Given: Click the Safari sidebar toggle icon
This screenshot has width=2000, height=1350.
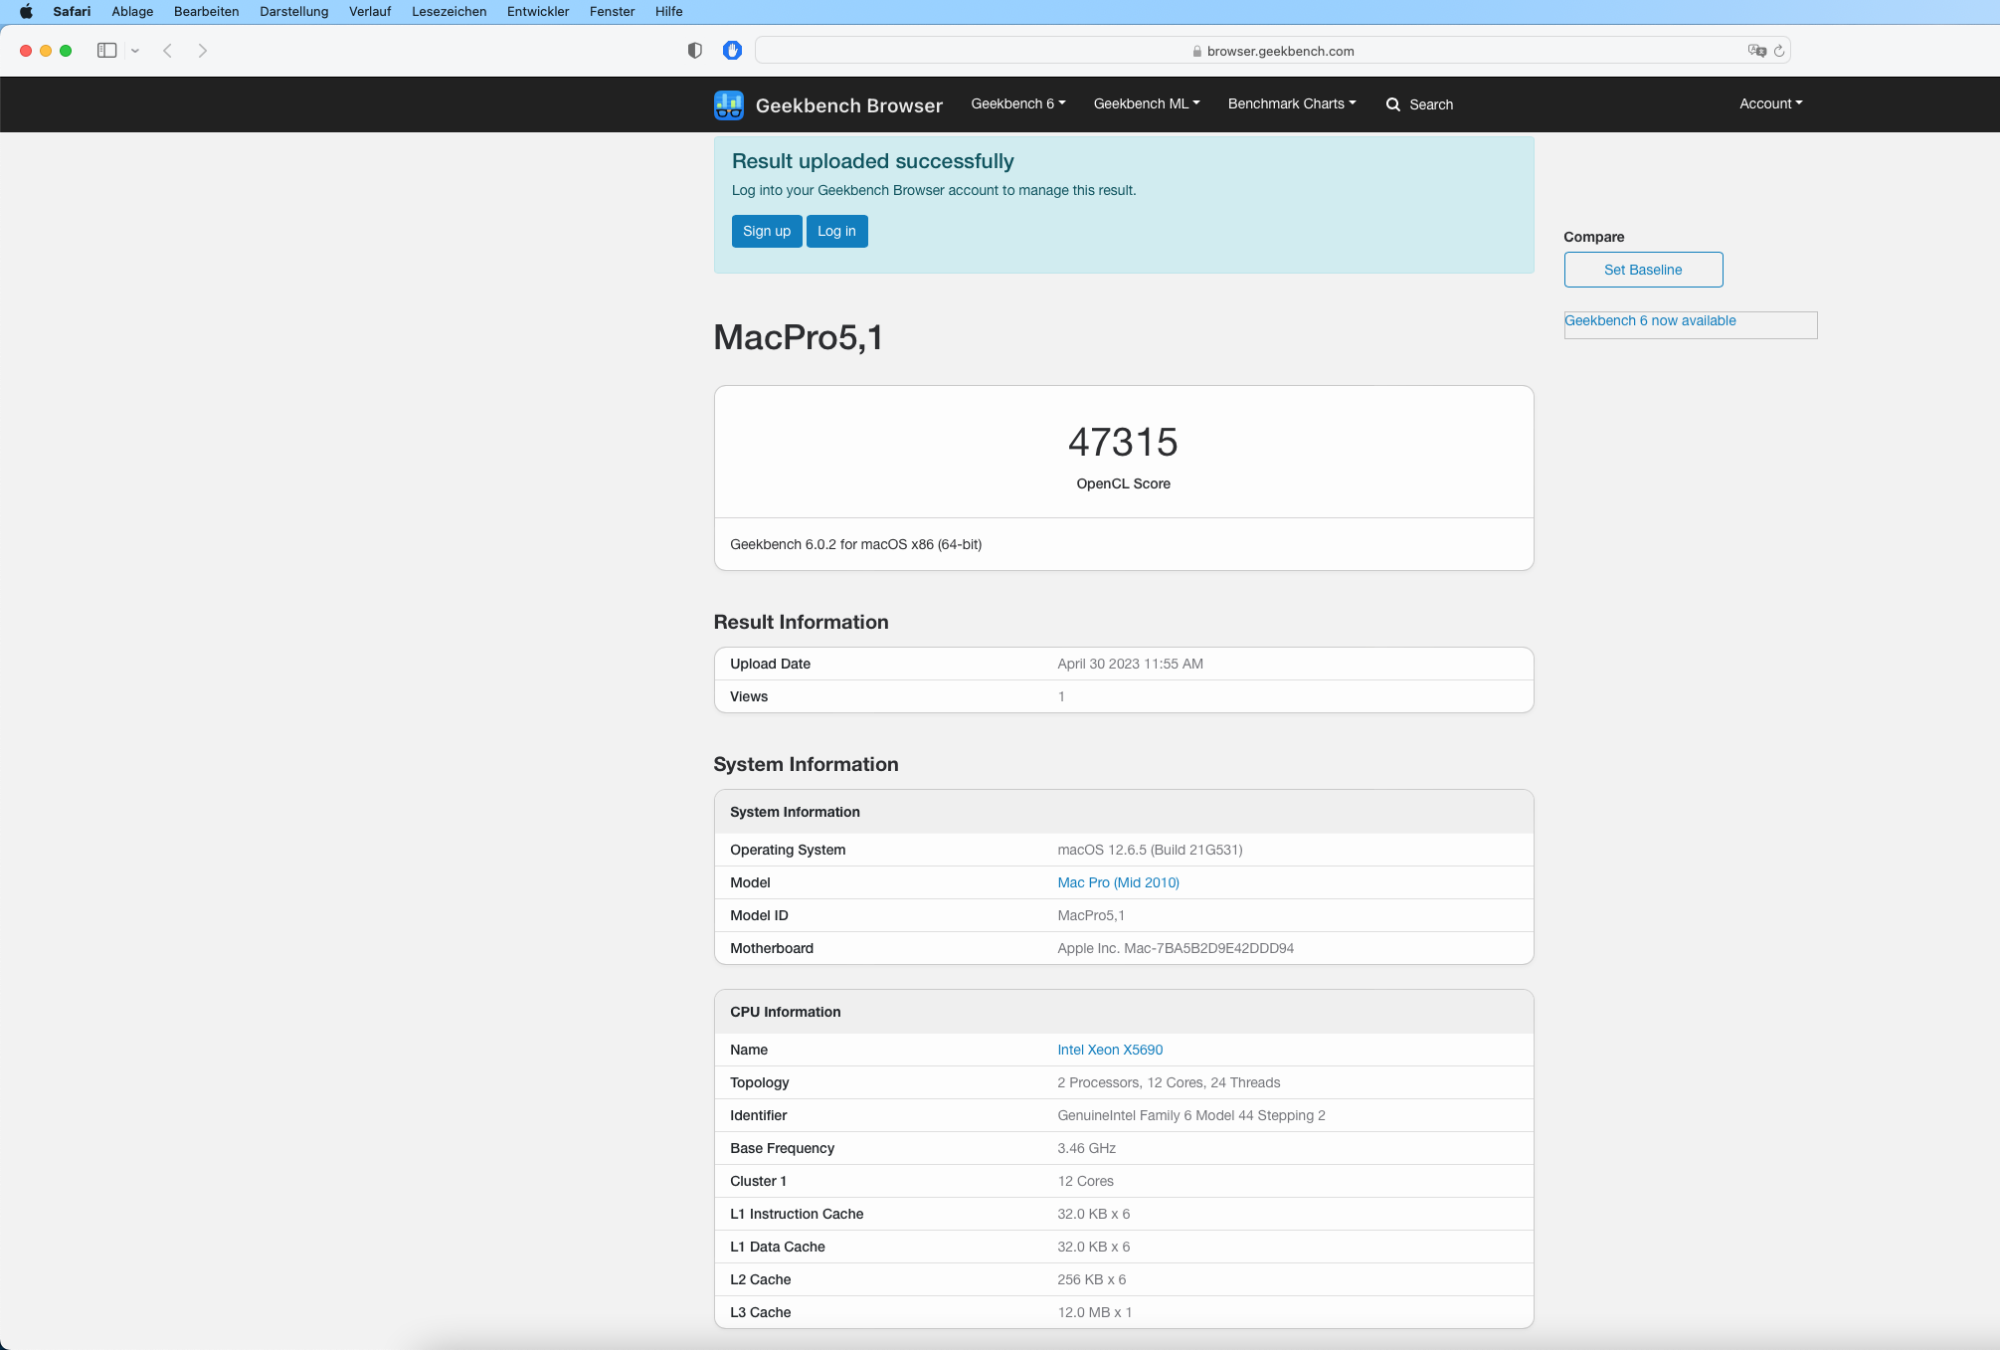Looking at the screenshot, I should coord(107,51).
